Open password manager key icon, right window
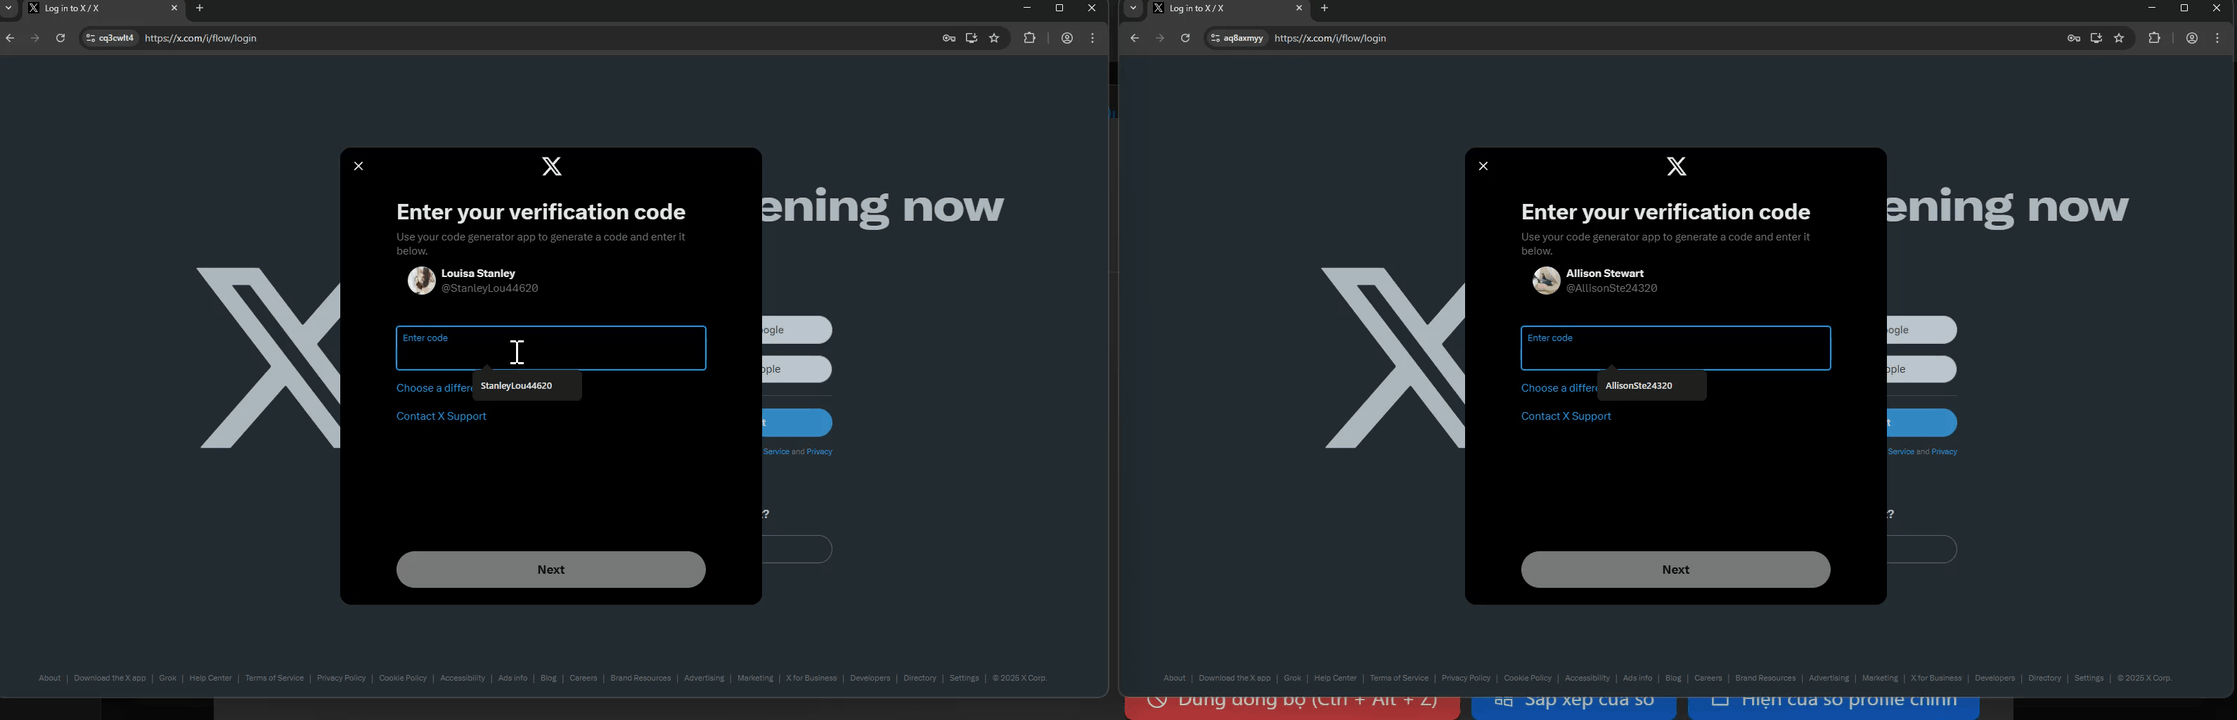This screenshot has width=2237, height=720. (x=2074, y=39)
